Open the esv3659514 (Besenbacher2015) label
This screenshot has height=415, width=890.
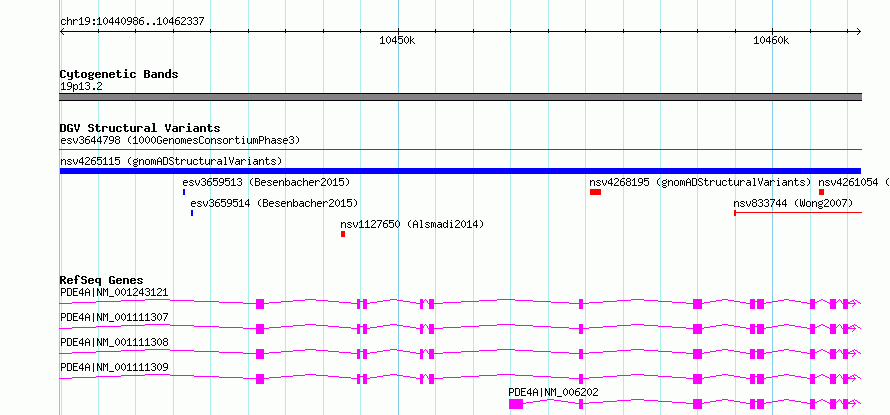click(x=274, y=203)
